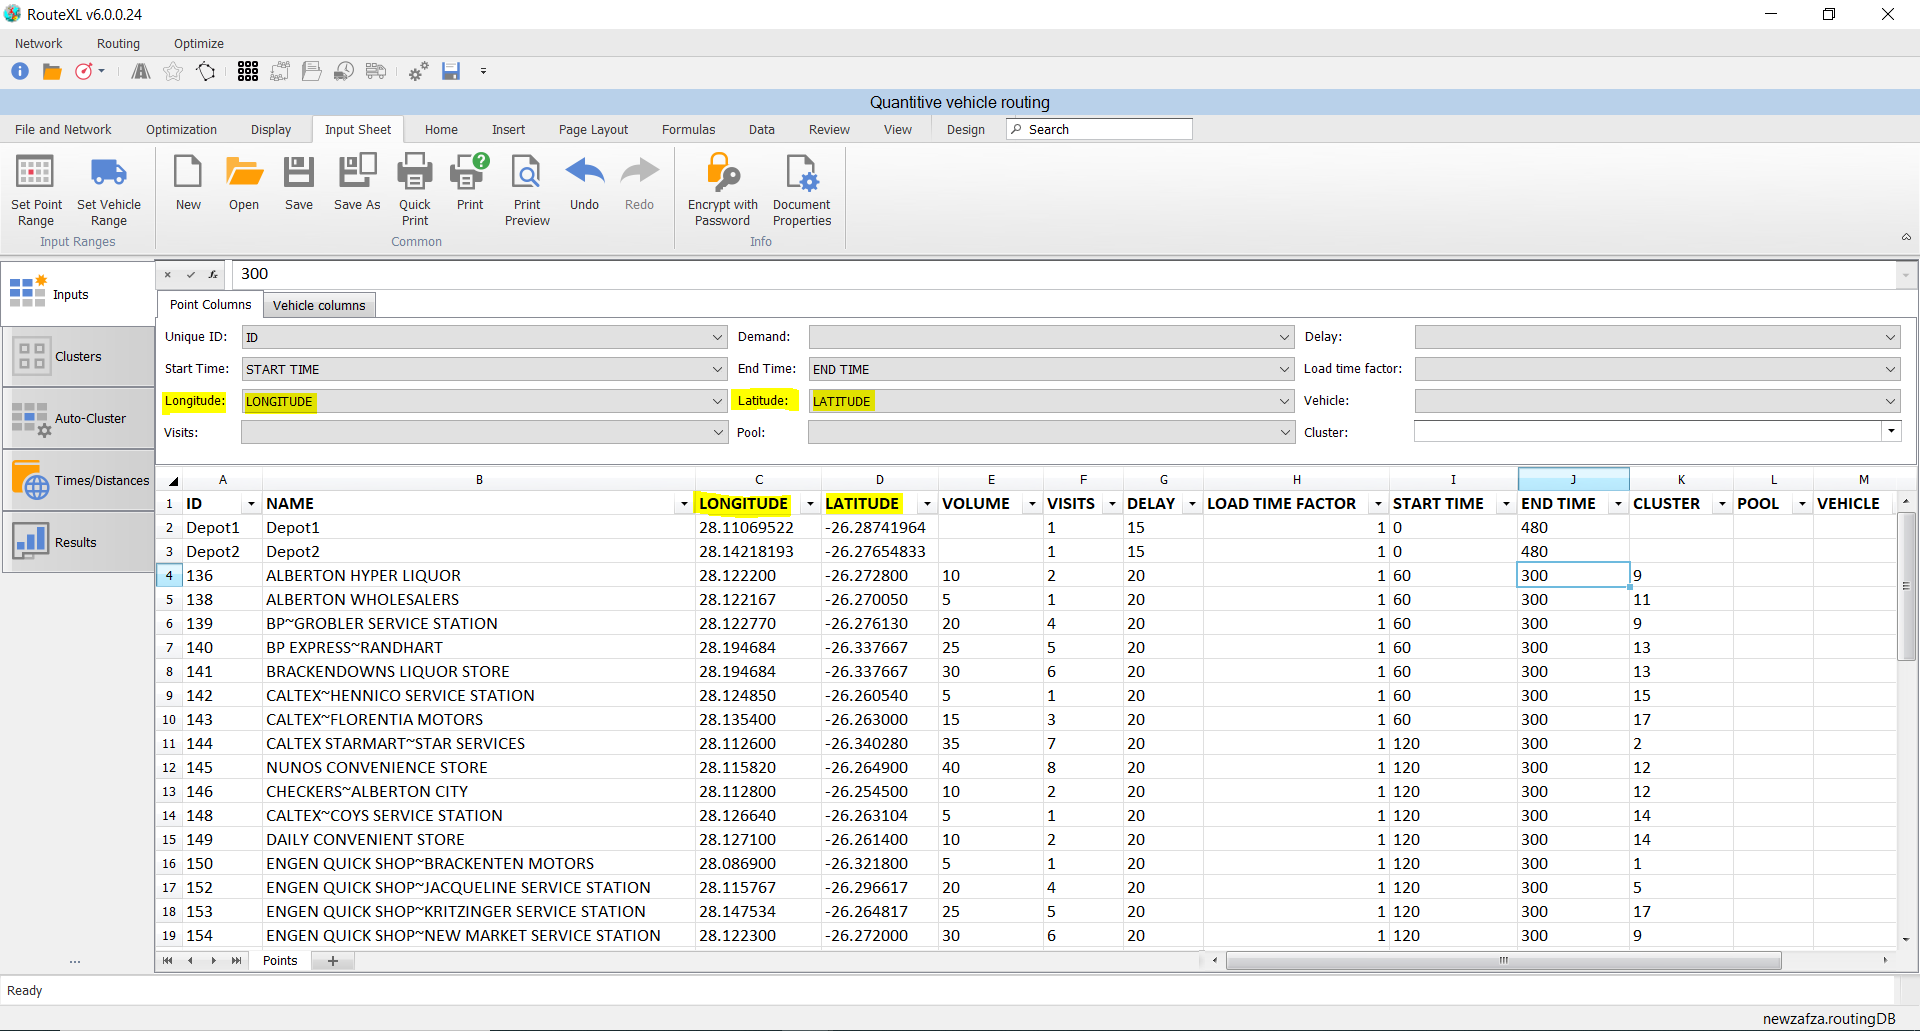Expand the Longitude dropdown

click(717, 401)
